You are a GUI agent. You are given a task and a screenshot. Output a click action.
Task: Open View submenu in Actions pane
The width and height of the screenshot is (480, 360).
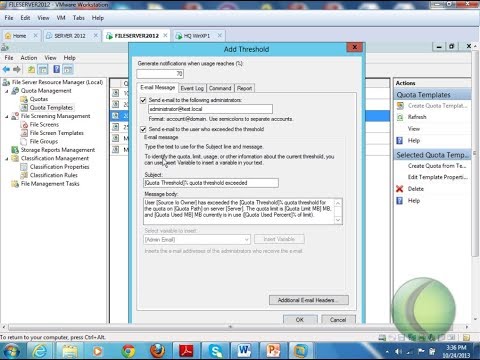(x=414, y=128)
